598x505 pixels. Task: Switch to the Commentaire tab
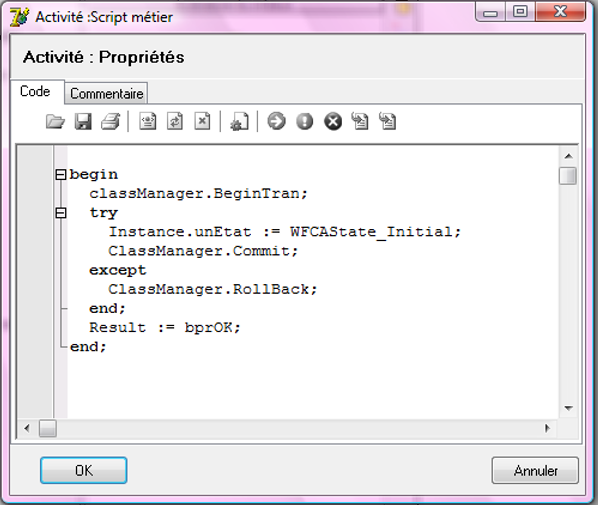click(106, 93)
